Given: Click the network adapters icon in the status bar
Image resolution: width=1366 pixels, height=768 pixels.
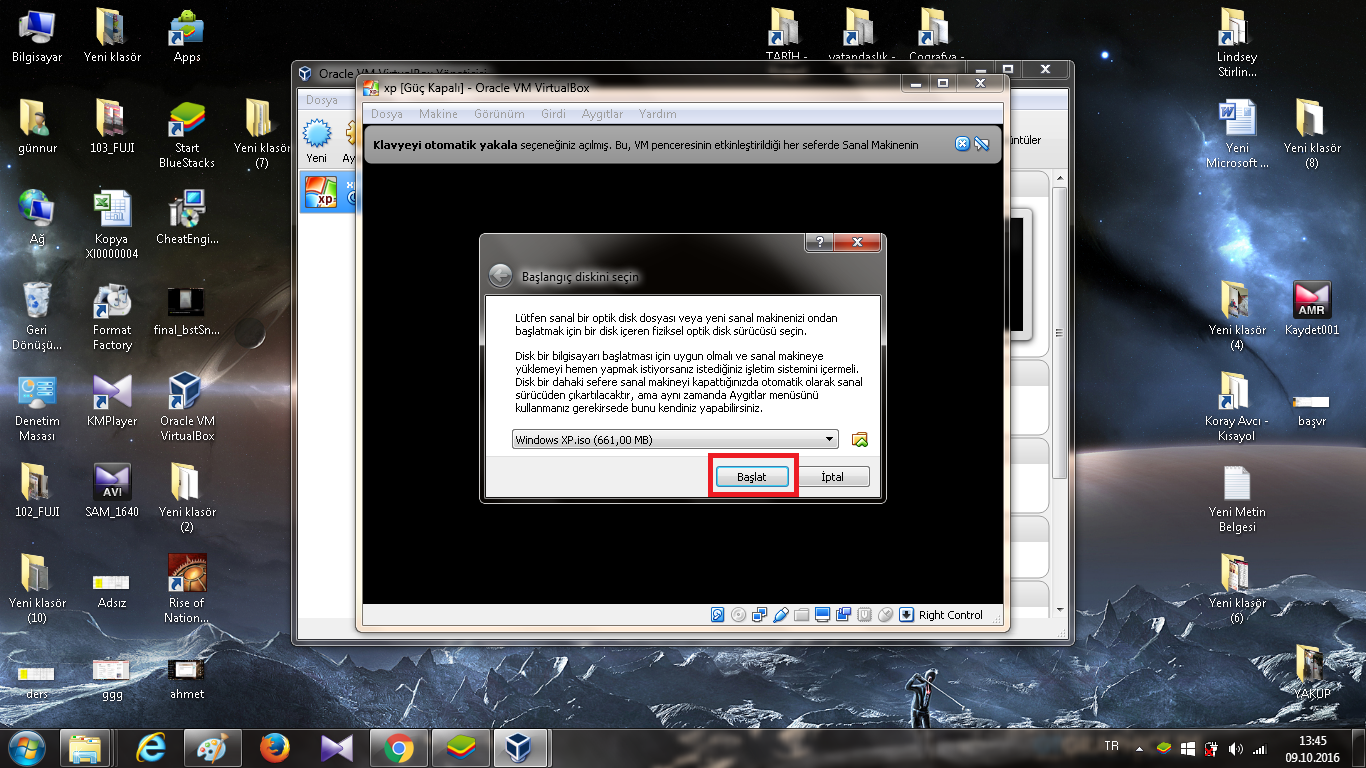Looking at the screenshot, I should click(x=760, y=615).
